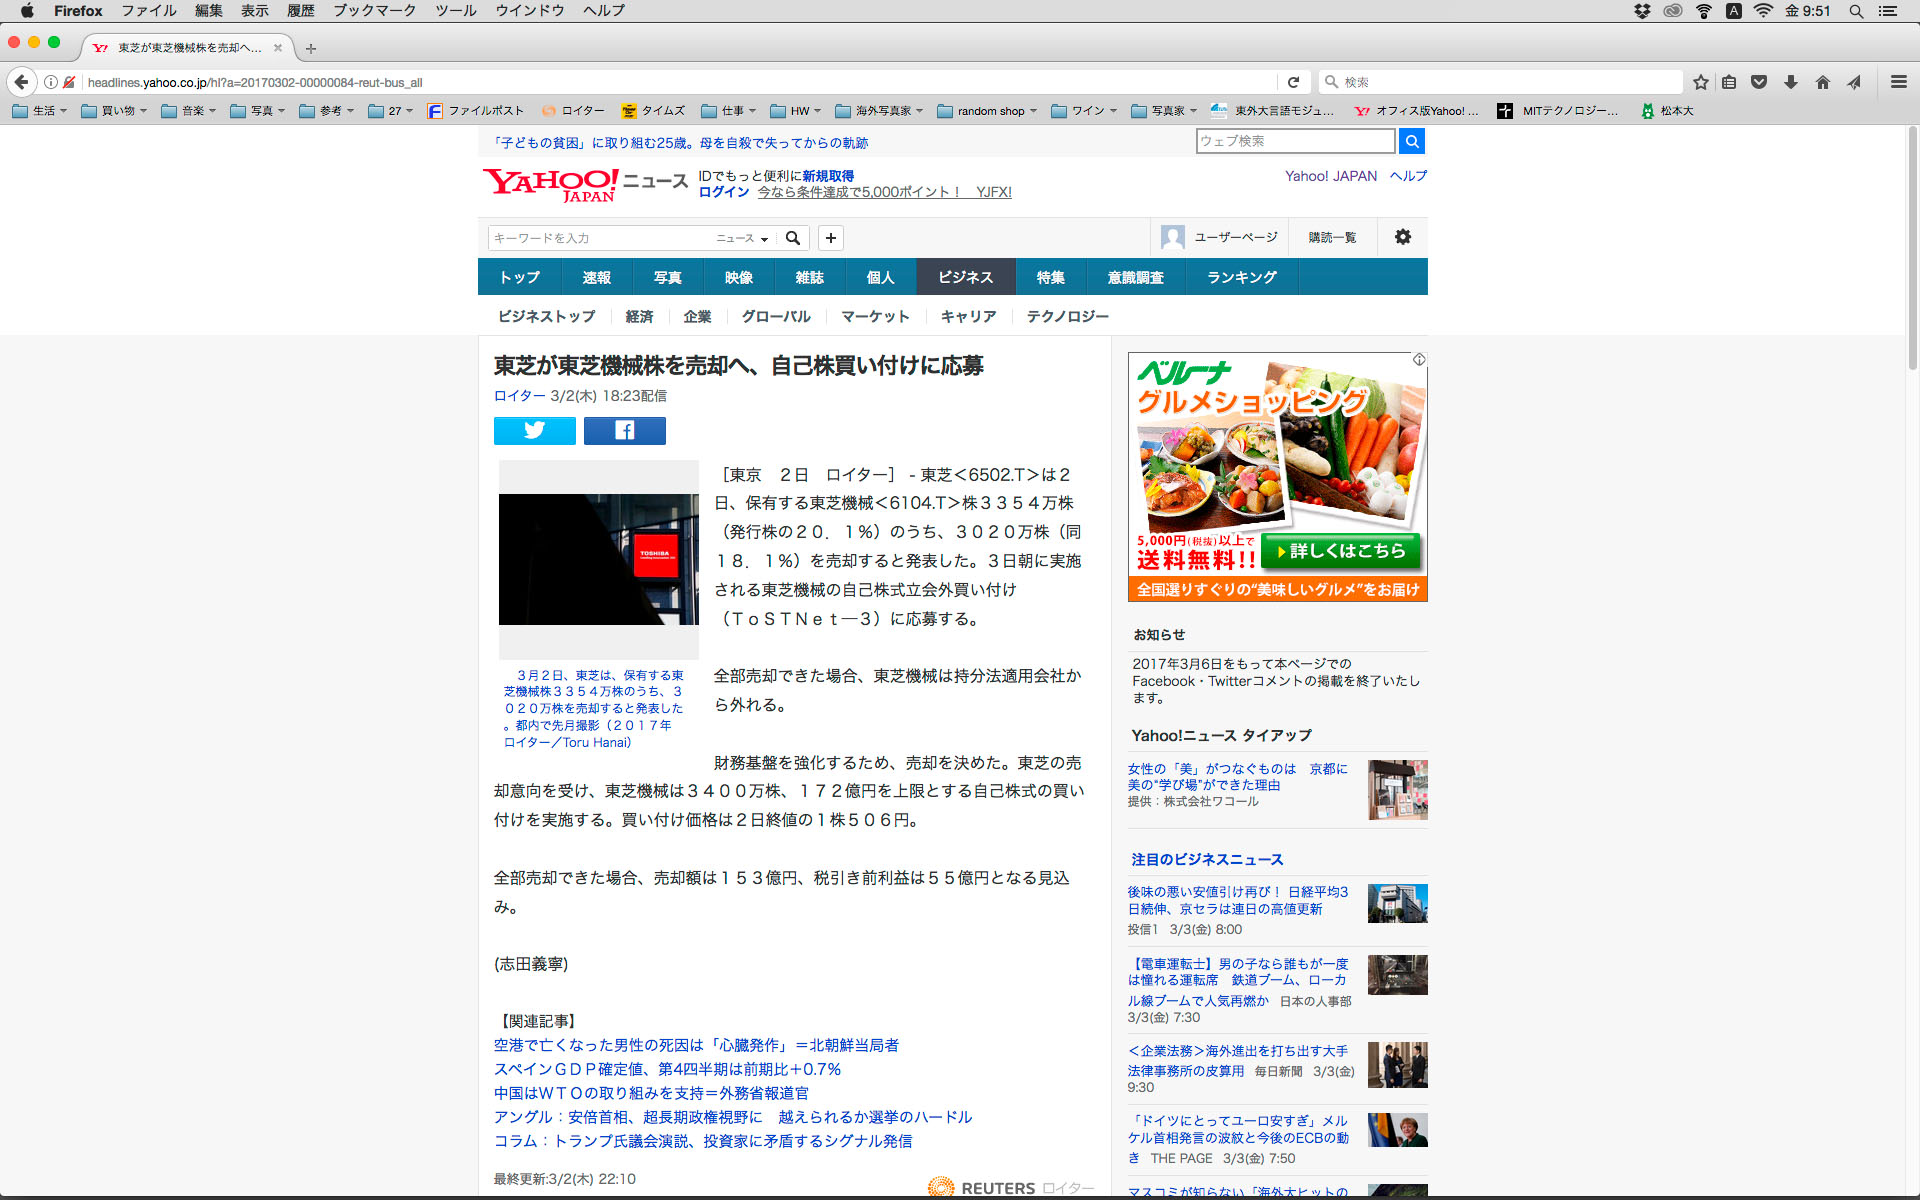Bookmark this page with star icon
This screenshot has height=1200, width=1920.
click(1700, 82)
